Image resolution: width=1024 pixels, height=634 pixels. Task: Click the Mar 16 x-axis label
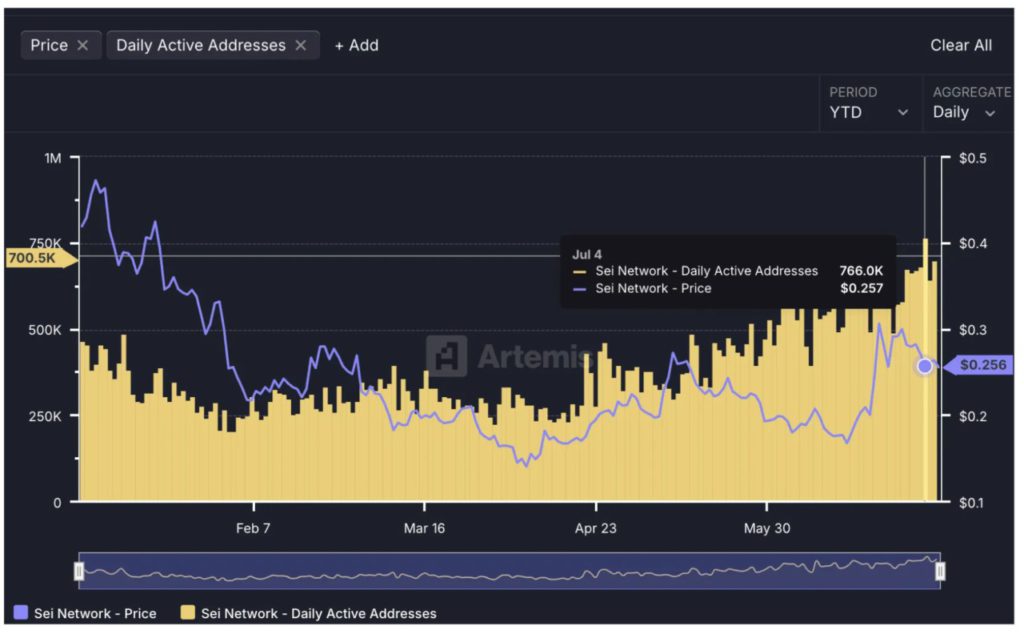[424, 528]
